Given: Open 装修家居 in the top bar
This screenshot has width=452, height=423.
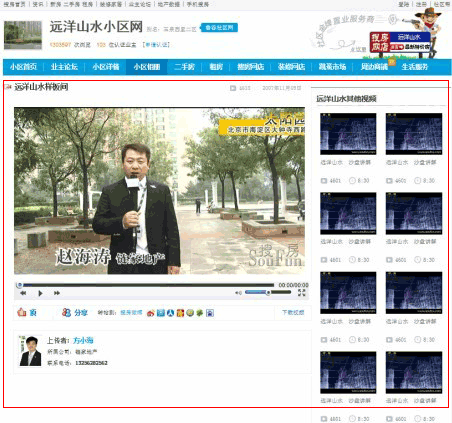Looking at the screenshot, I should tap(111, 4).
